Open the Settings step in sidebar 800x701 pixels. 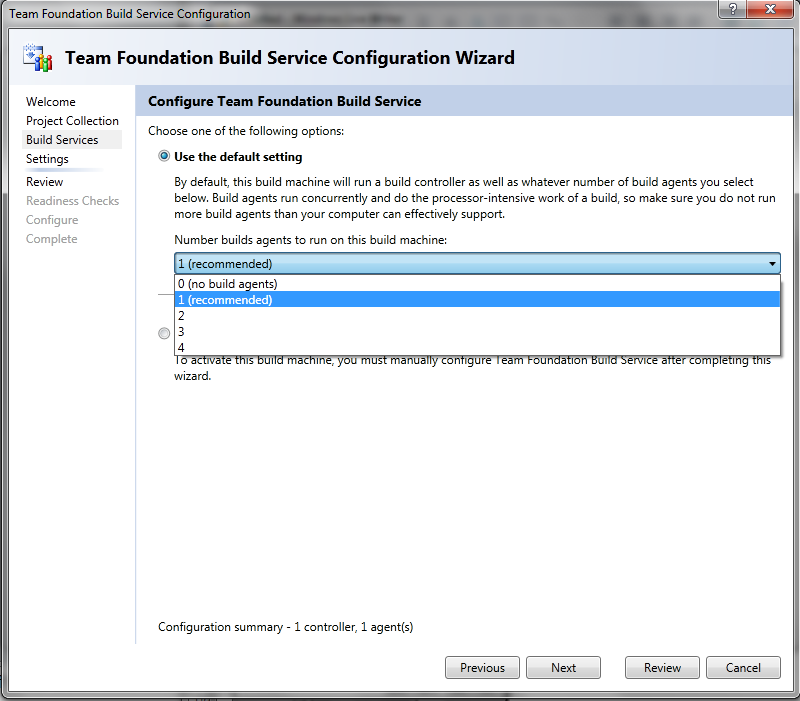(x=47, y=159)
